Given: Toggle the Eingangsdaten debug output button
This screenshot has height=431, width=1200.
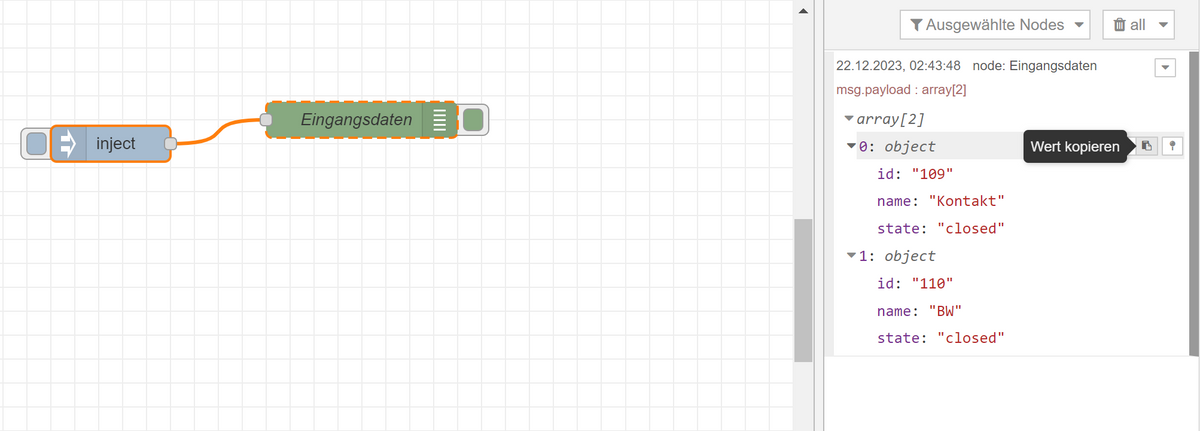Looking at the screenshot, I should coord(474,120).
